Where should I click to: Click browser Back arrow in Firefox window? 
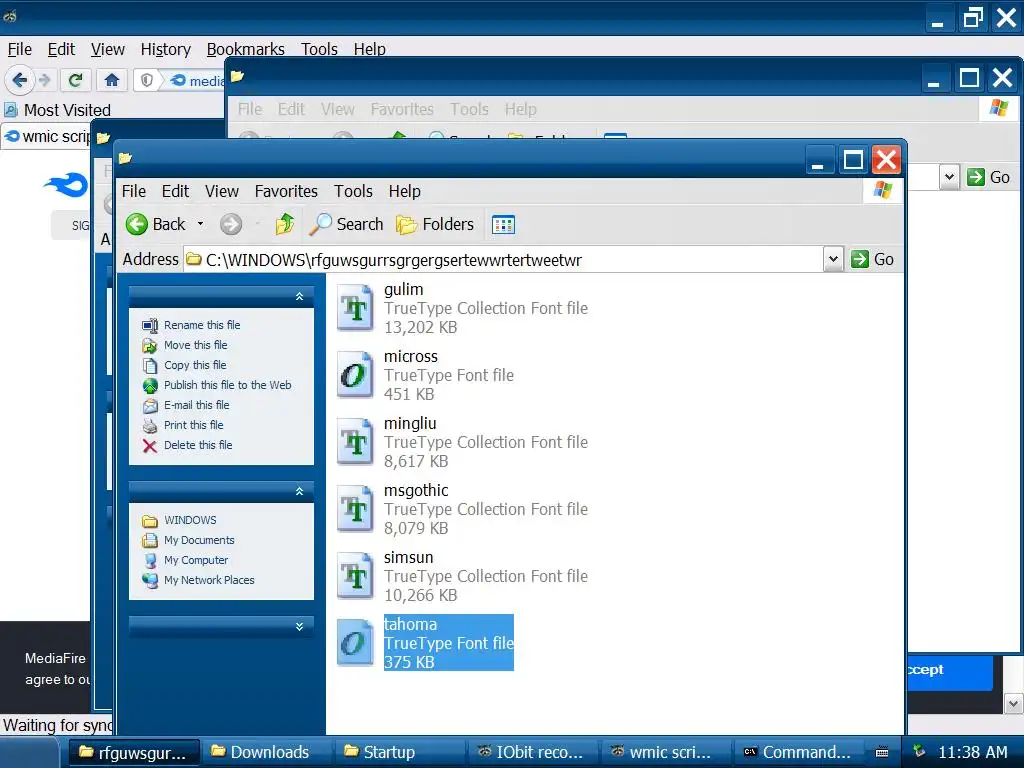(x=19, y=80)
